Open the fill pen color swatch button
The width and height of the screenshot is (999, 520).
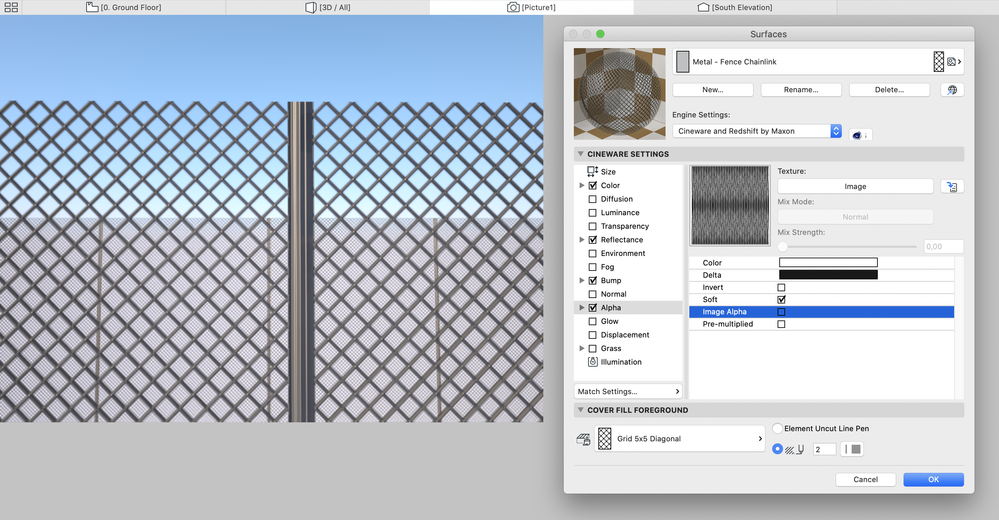point(852,449)
